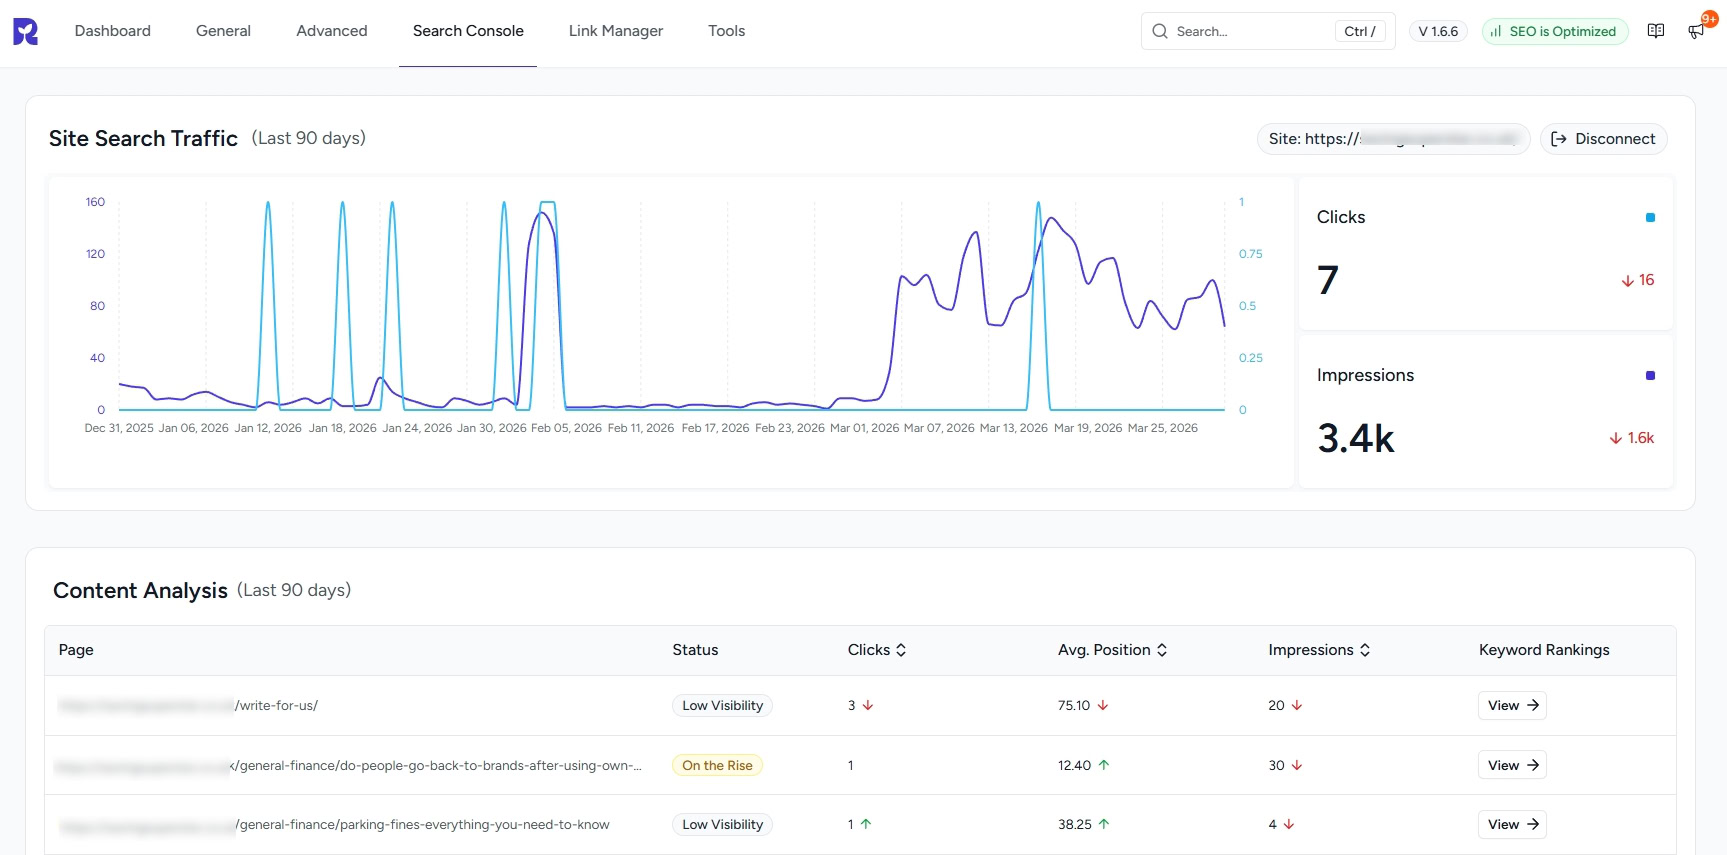The height and width of the screenshot is (855, 1727).
Task: Sort by Avg. Position column
Action: click(1112, 650)
